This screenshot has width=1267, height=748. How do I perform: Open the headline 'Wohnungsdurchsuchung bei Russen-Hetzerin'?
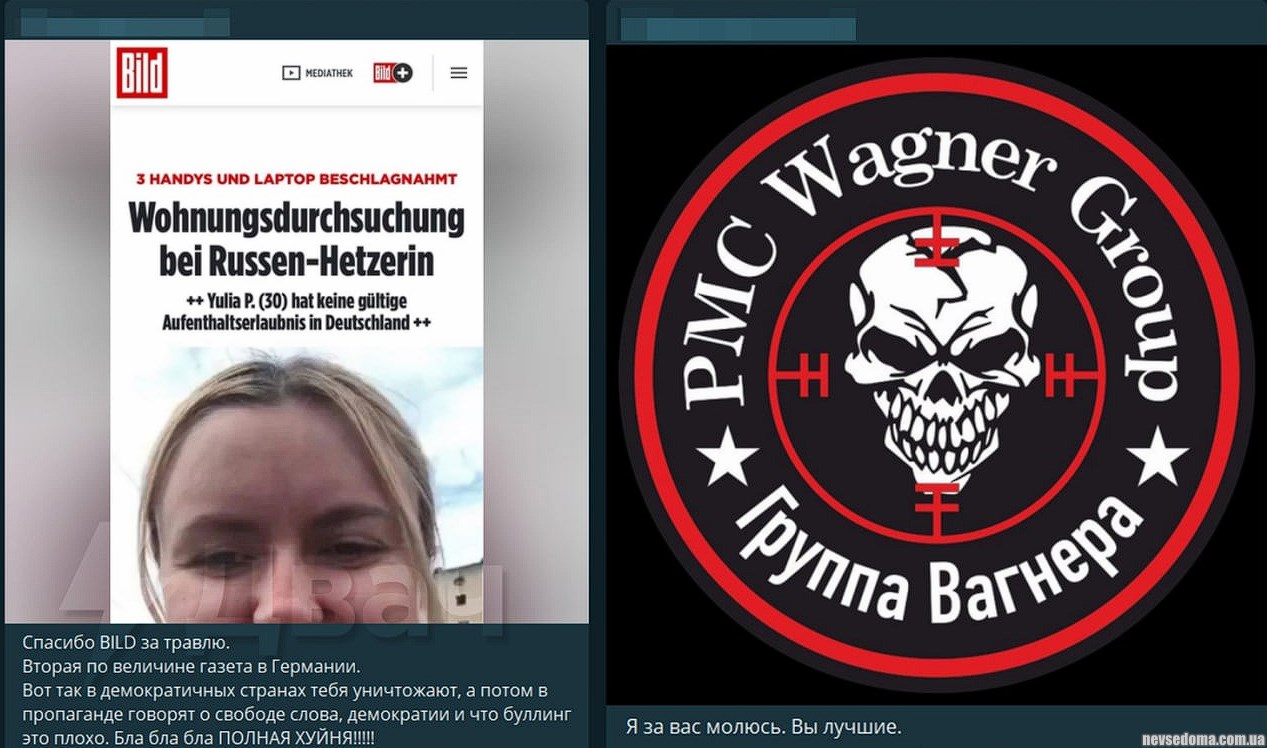[x=296, y=240]
